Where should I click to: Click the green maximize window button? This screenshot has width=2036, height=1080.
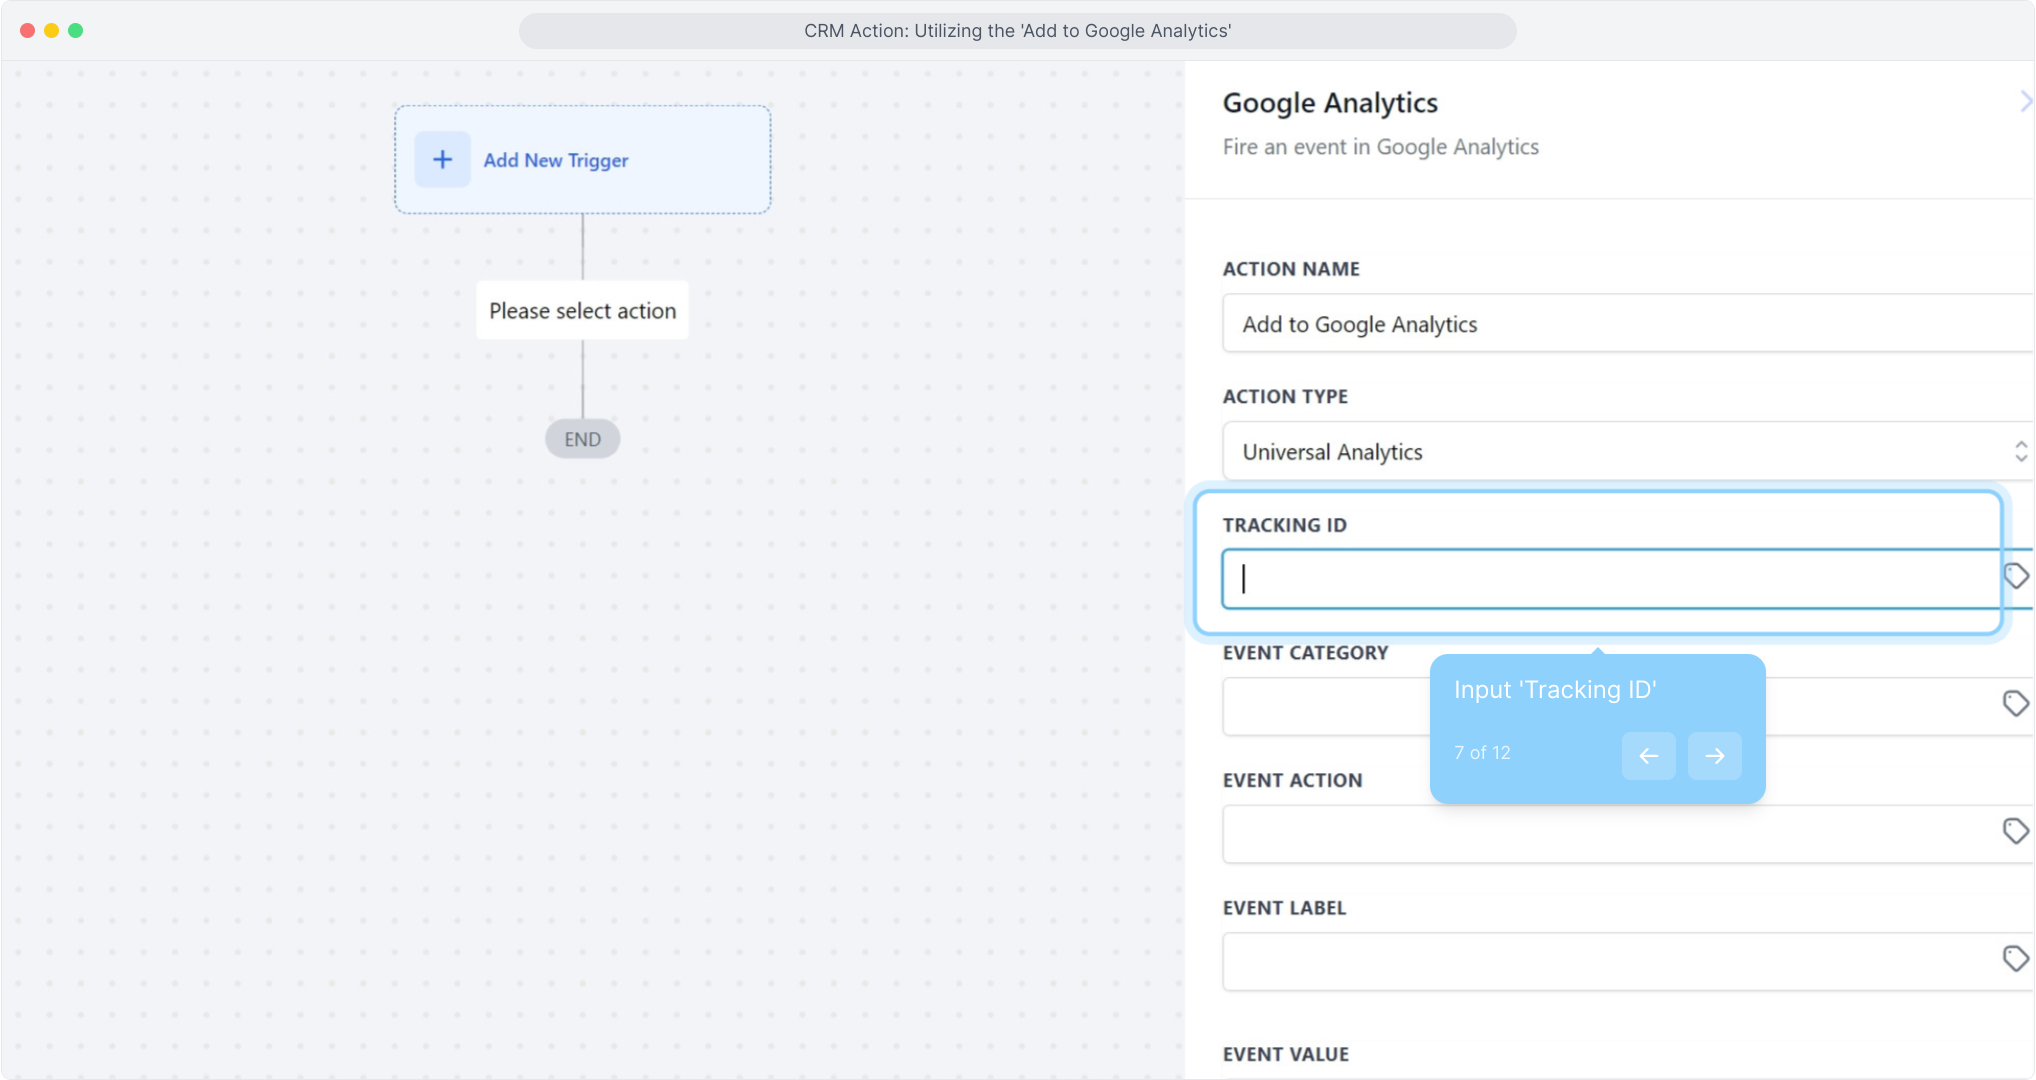point(75,31)
